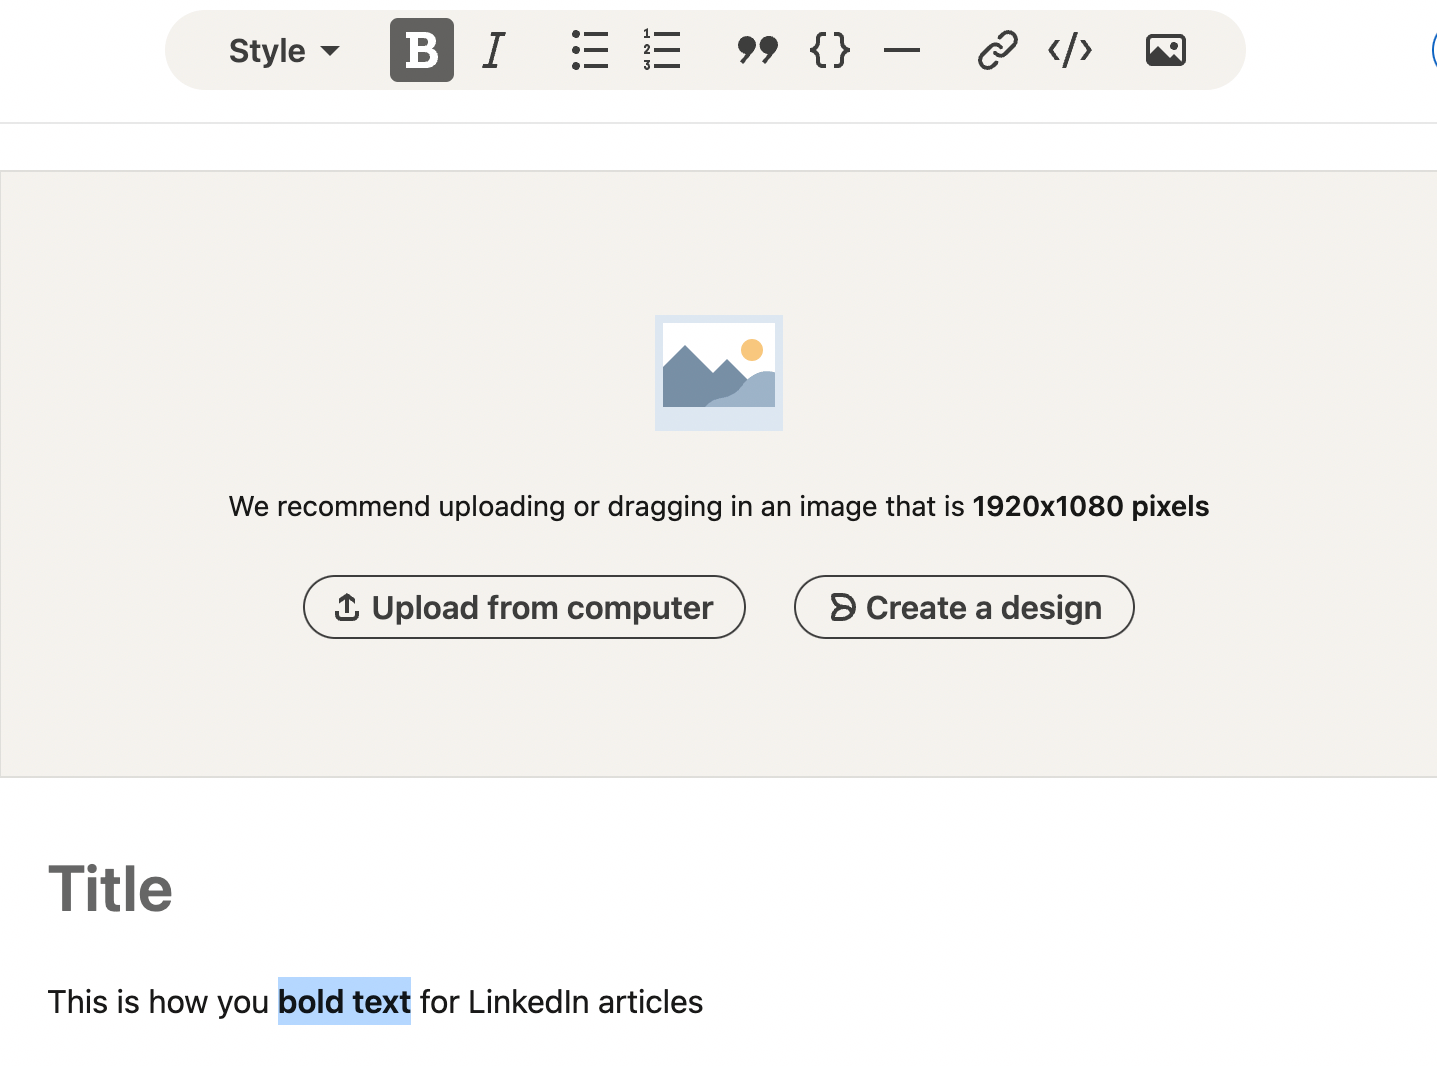Insert a bulleted list
The width and height of the screenshot is (1437, 1066).
590,50
